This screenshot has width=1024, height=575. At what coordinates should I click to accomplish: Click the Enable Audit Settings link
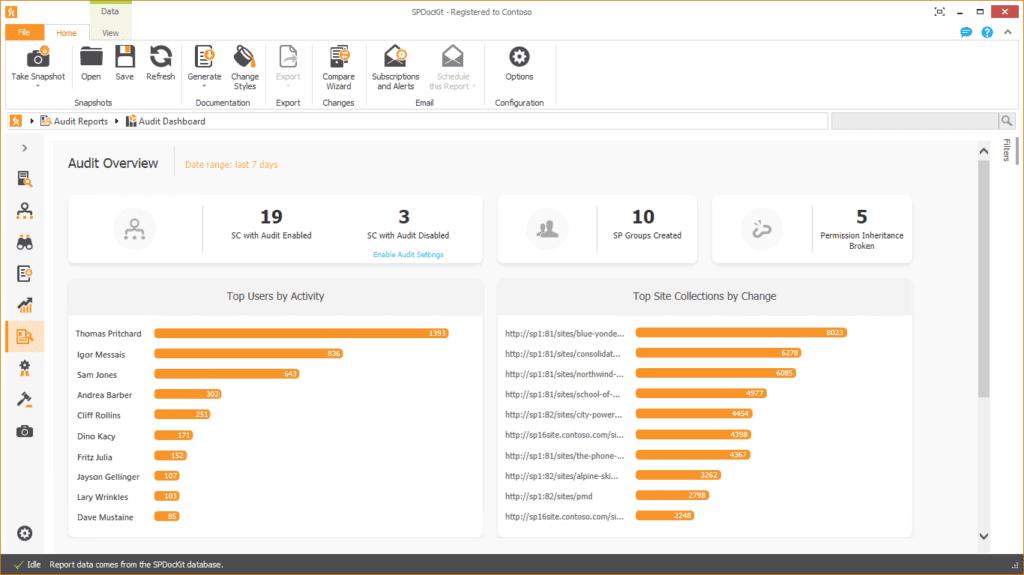tap(408, 255)
